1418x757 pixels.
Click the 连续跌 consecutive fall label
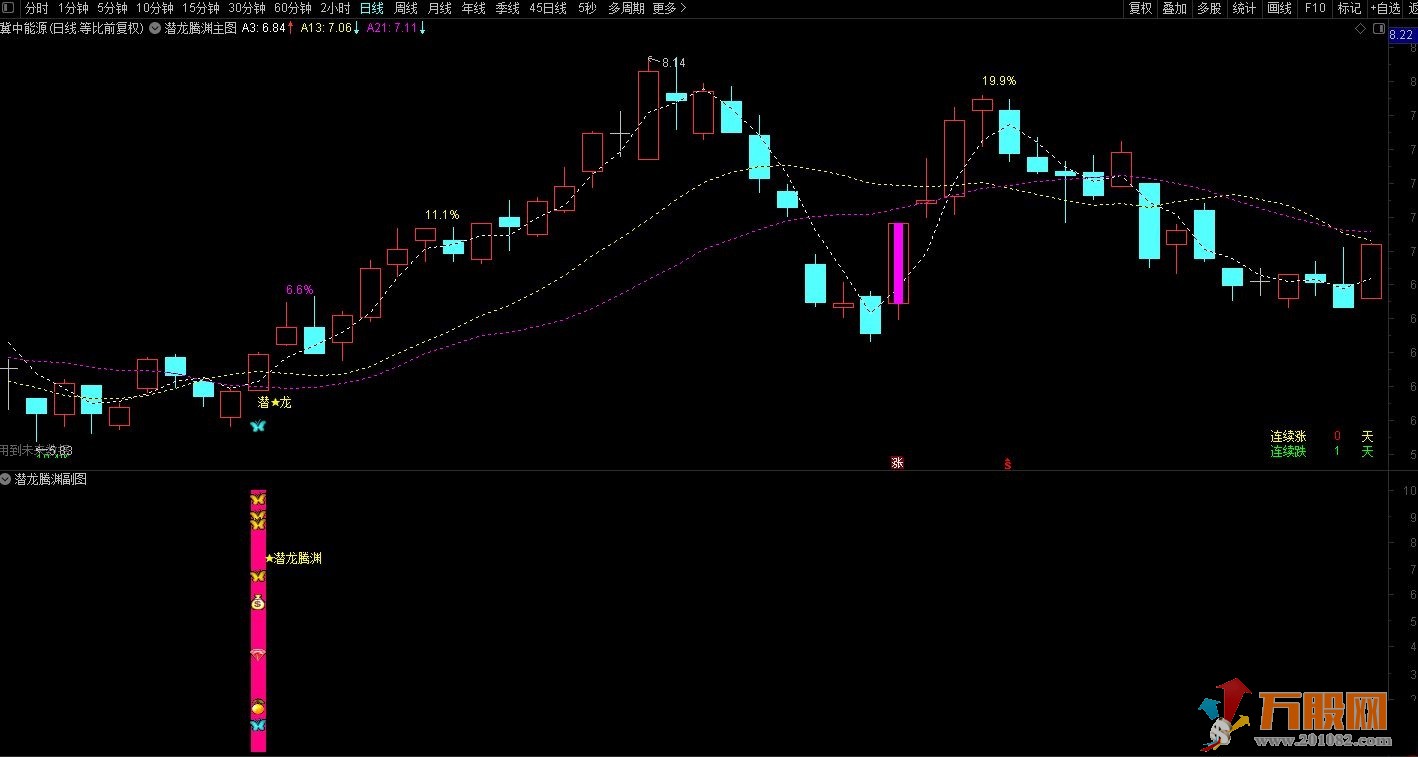point(1288,451)
